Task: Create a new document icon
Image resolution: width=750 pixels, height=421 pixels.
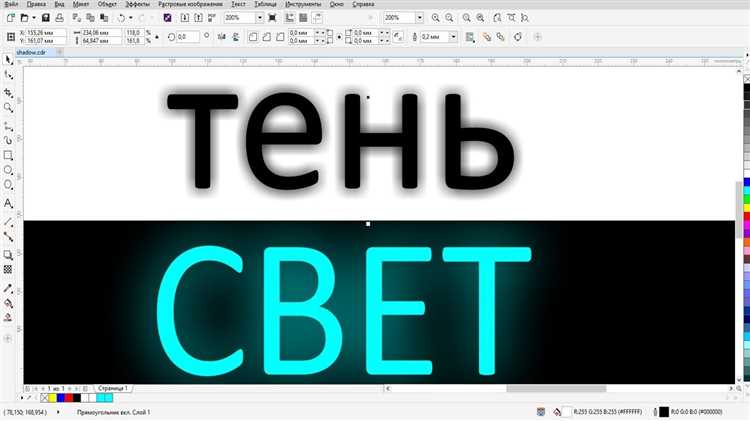Action: 11,18
